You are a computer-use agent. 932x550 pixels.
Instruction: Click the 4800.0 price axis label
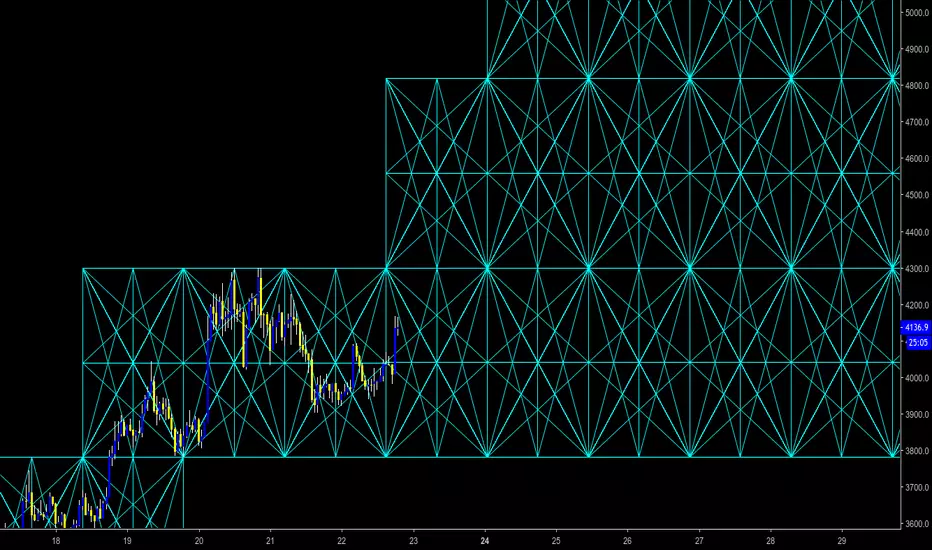click(x=918, y=86)
